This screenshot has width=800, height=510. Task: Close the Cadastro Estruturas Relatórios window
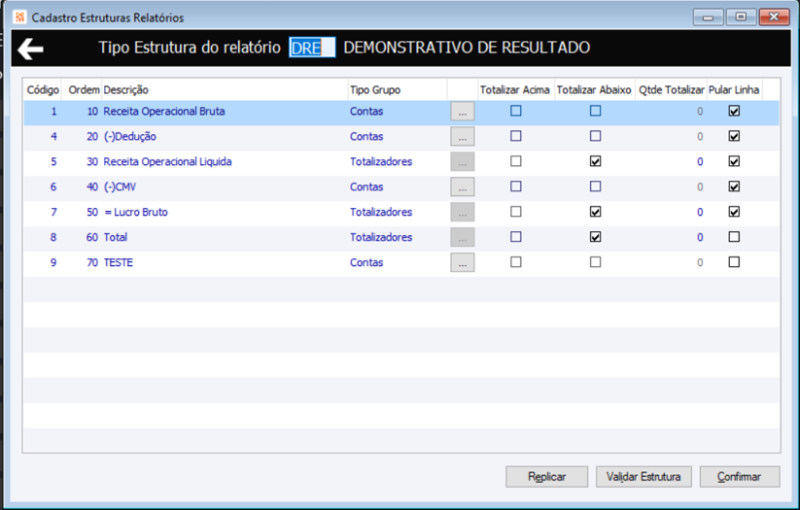pos(774,17)
